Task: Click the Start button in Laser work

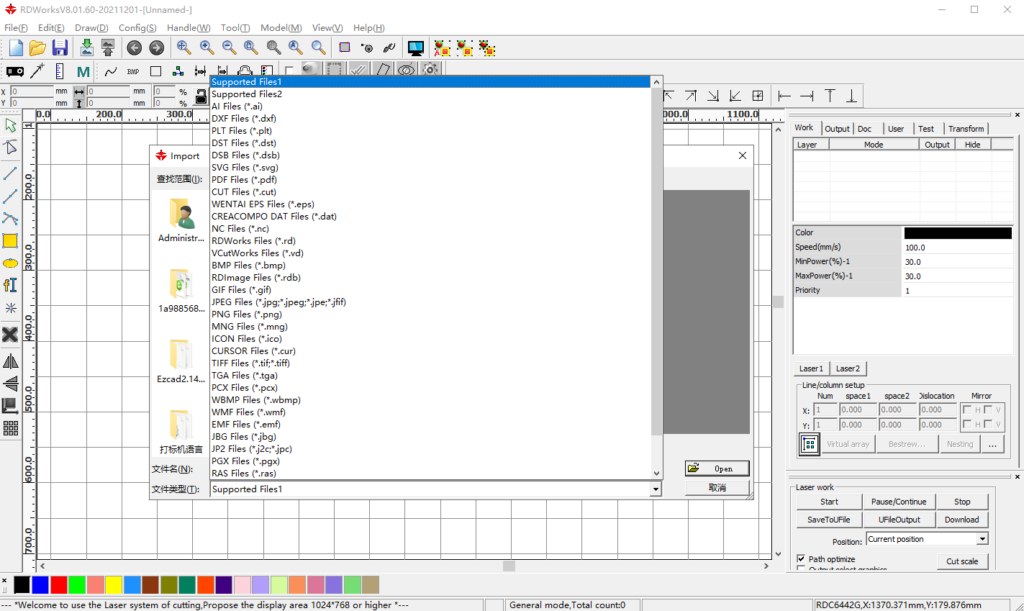Action: (x=829, y=502)
